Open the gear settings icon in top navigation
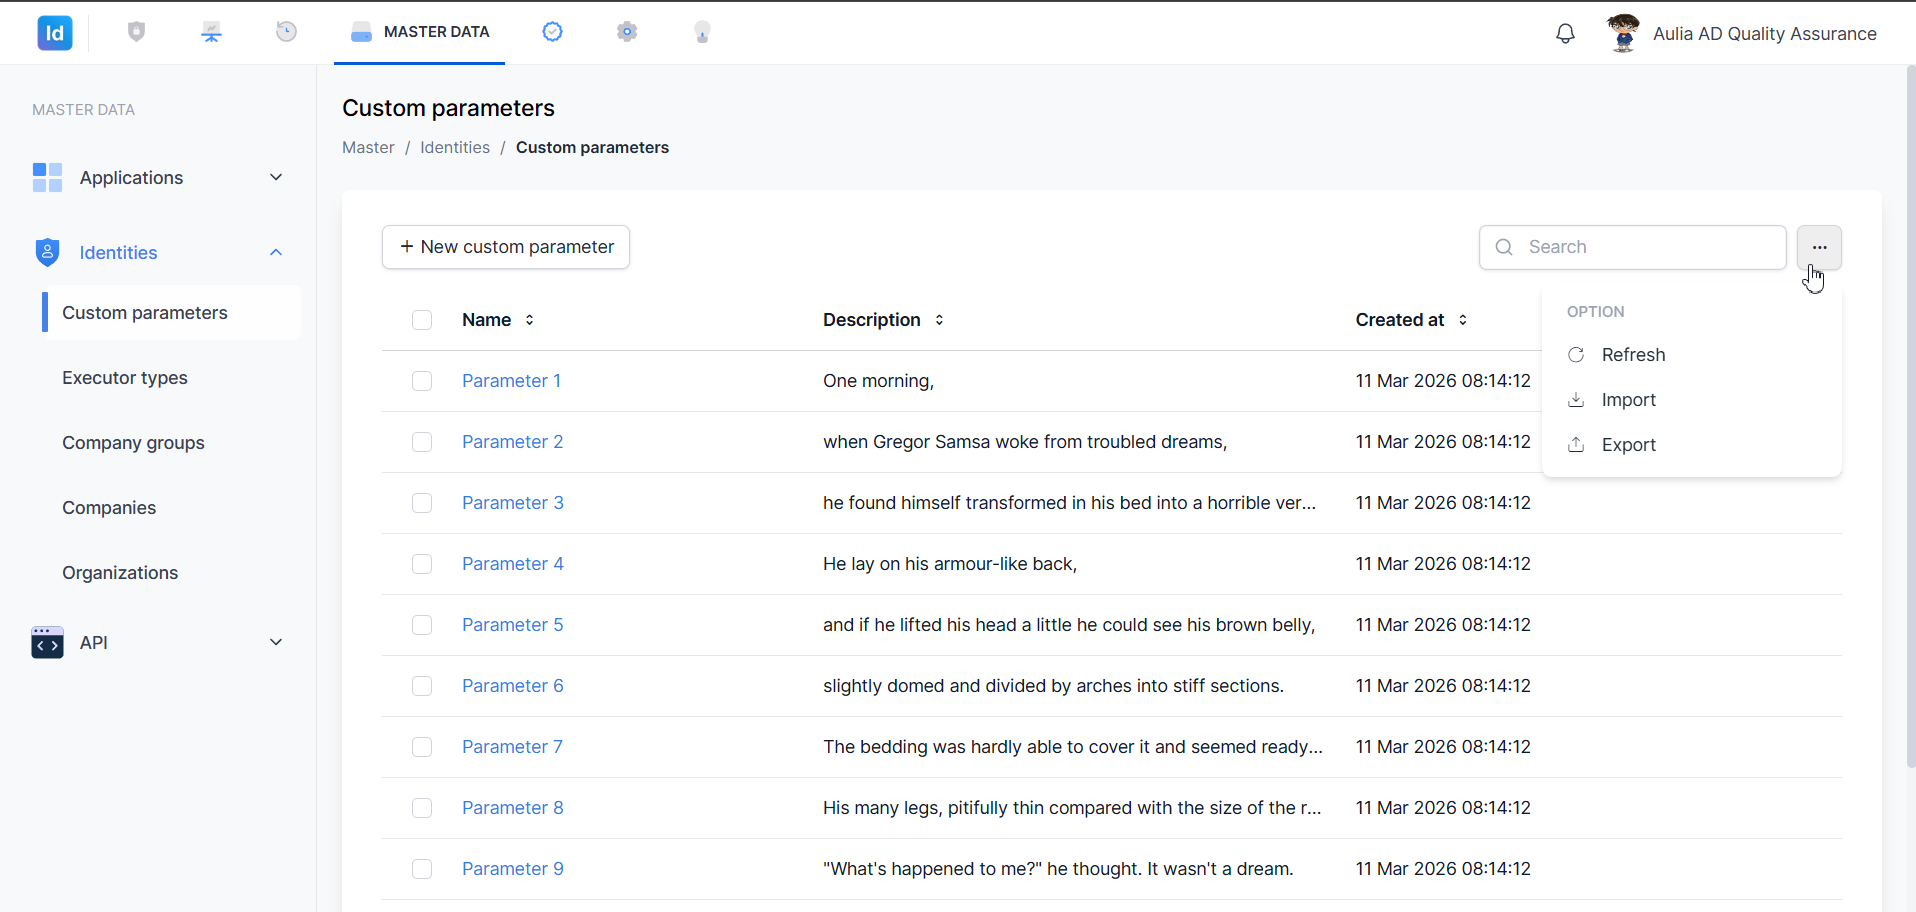The width and height of the screenshot is (1916, 912). (x=627, y=32)
